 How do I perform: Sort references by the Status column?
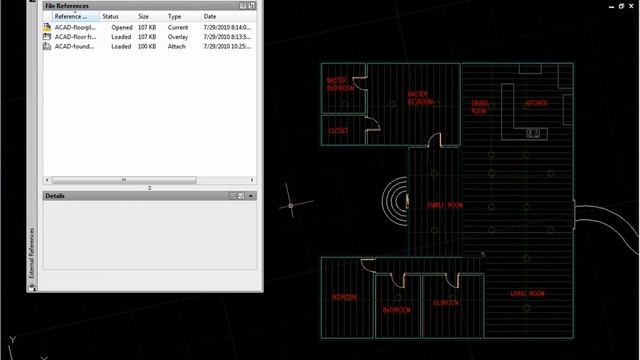117,16
